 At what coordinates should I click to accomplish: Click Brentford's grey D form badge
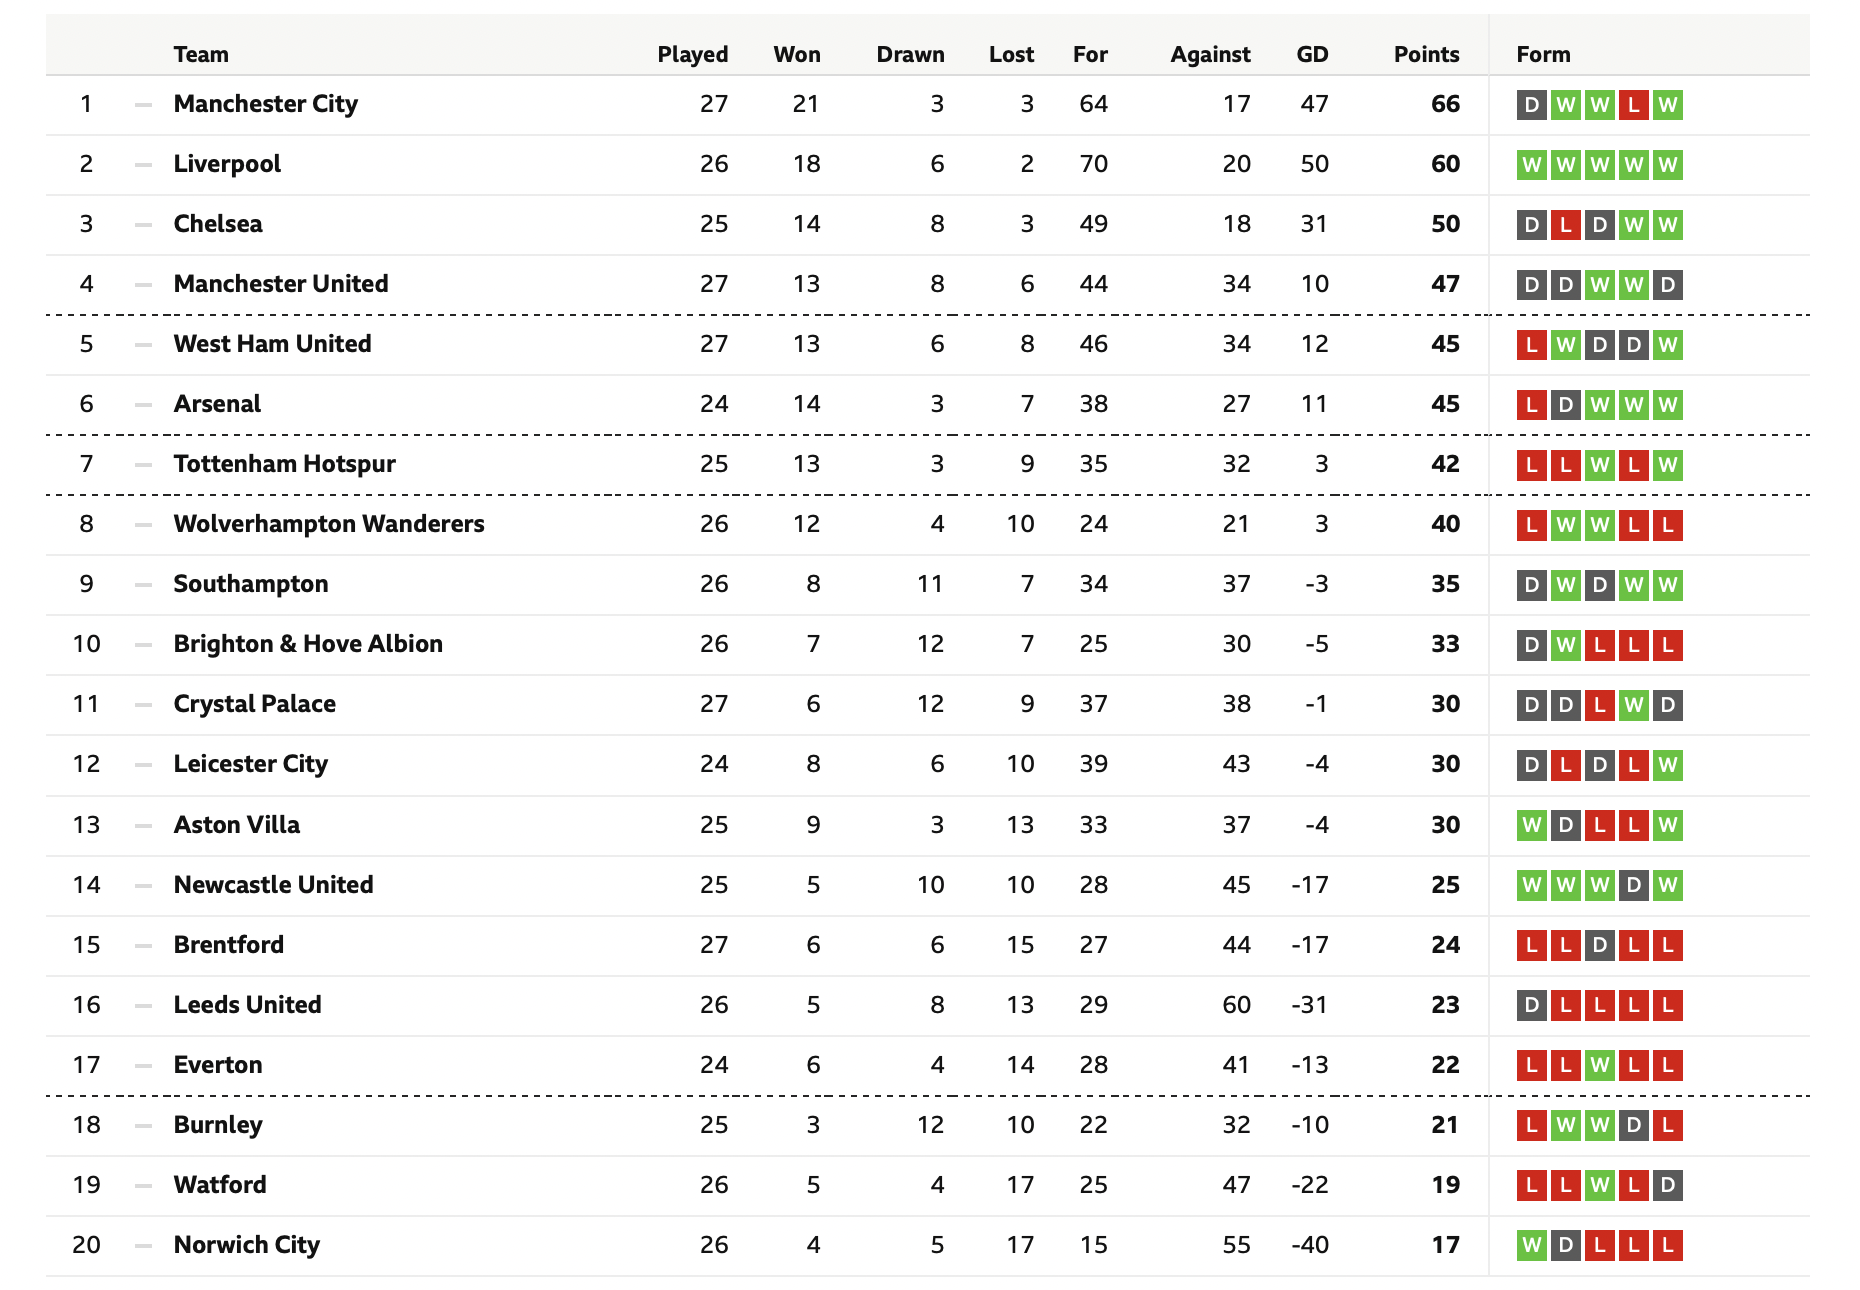(x=1600, y=945)
